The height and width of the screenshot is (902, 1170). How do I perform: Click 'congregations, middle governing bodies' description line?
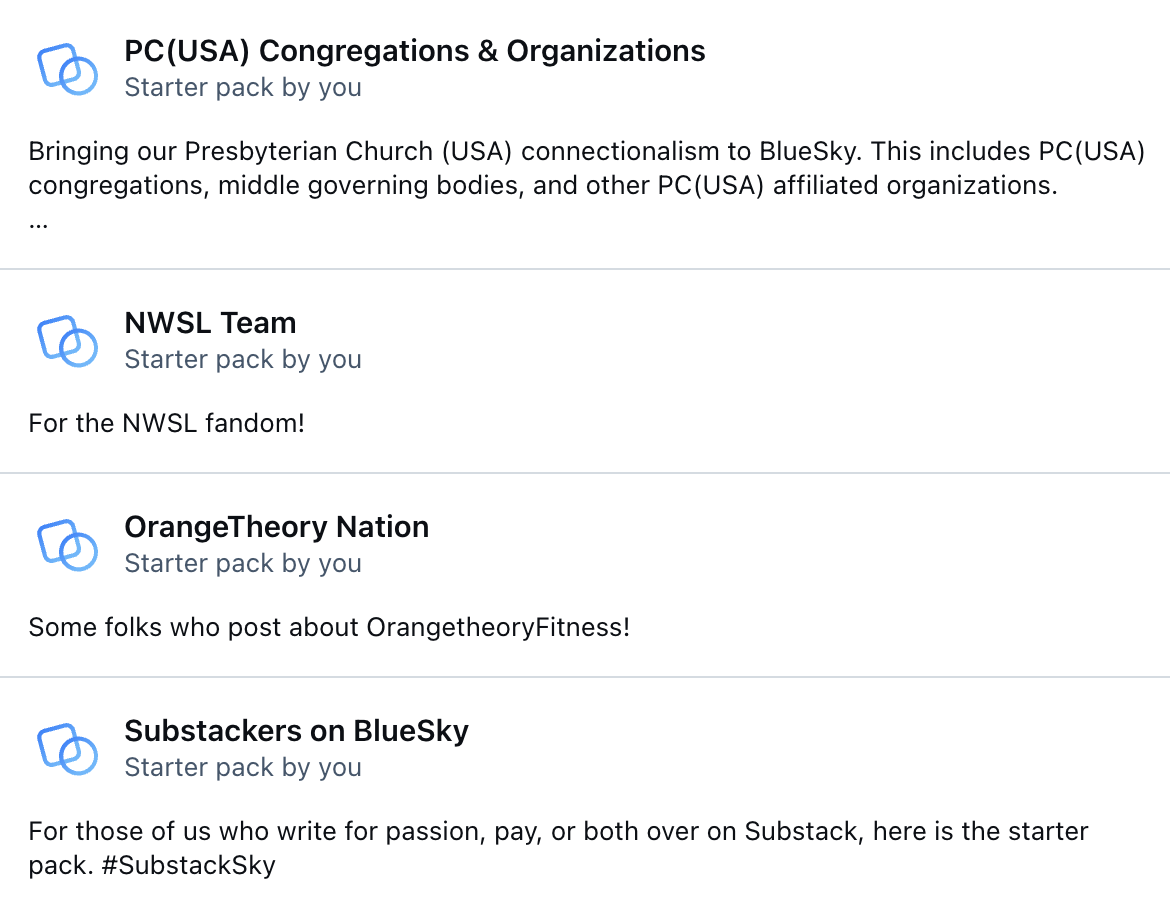543,186
